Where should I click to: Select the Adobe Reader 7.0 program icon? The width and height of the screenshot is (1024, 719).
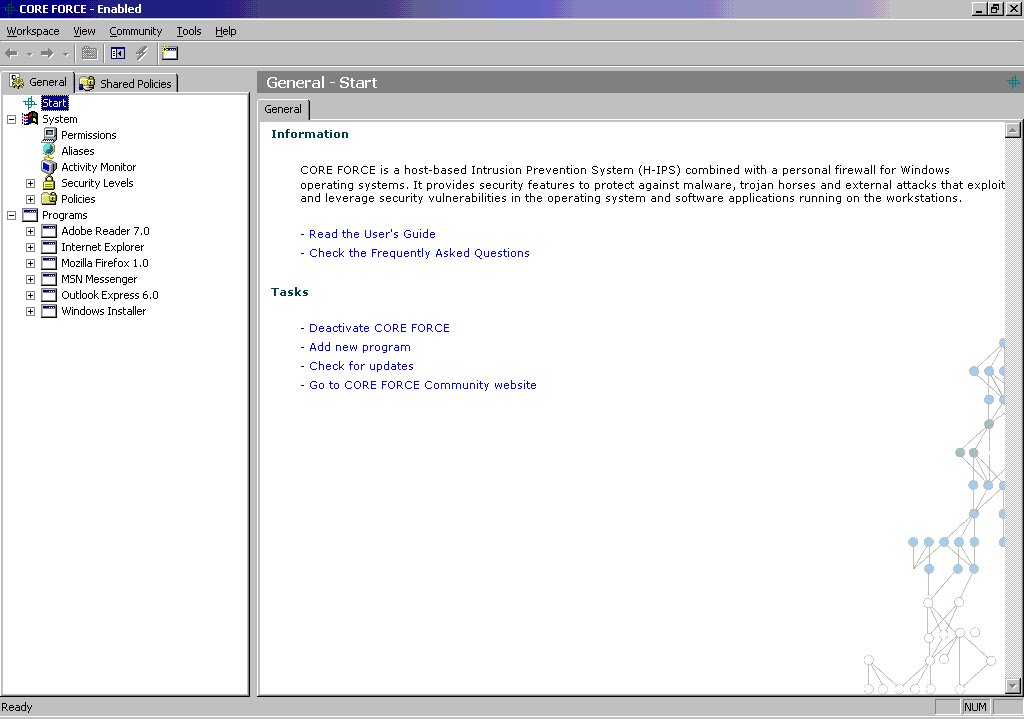coord(49,231)
